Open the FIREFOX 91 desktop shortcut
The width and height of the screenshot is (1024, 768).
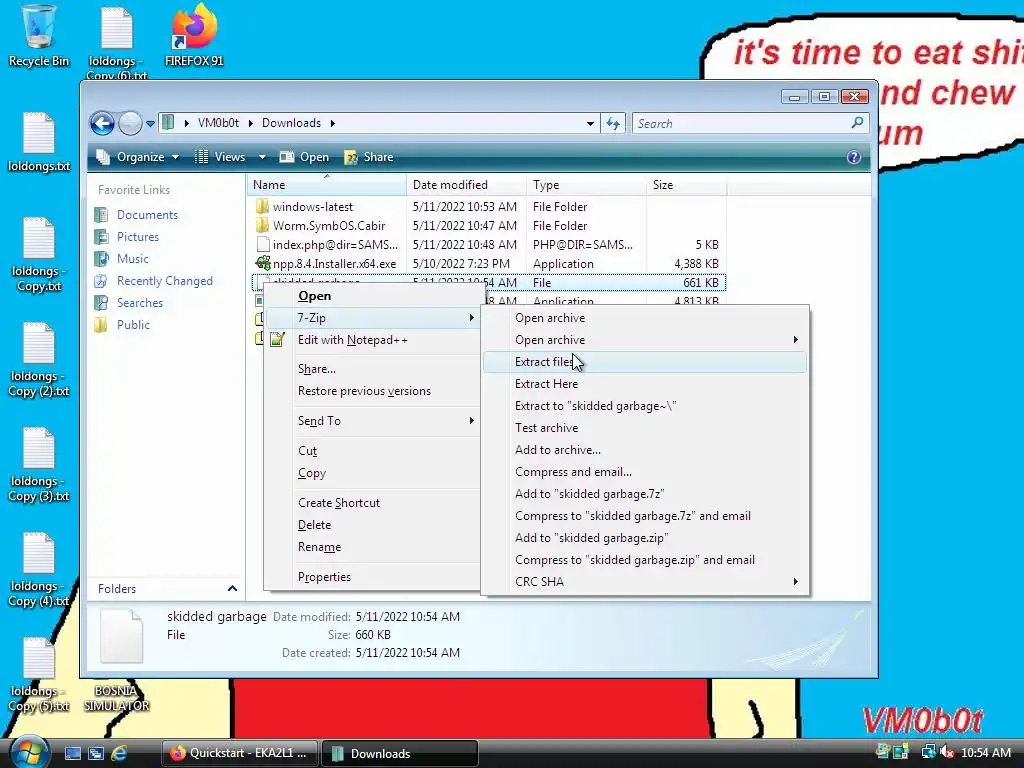click(x=194, y=36)
